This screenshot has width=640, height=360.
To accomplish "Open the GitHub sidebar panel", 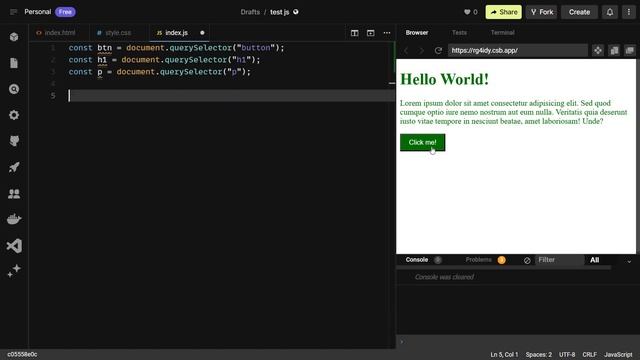I will 14,141.
